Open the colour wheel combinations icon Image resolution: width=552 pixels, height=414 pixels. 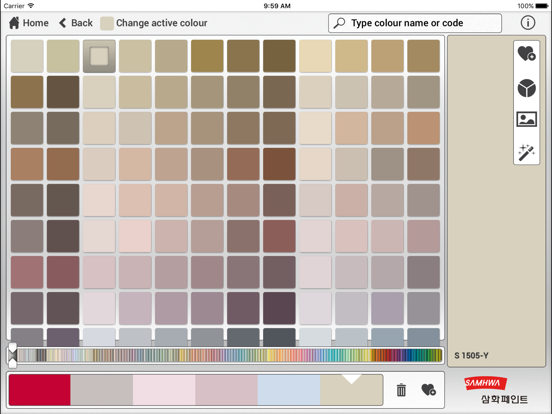(x=527, y=88)
